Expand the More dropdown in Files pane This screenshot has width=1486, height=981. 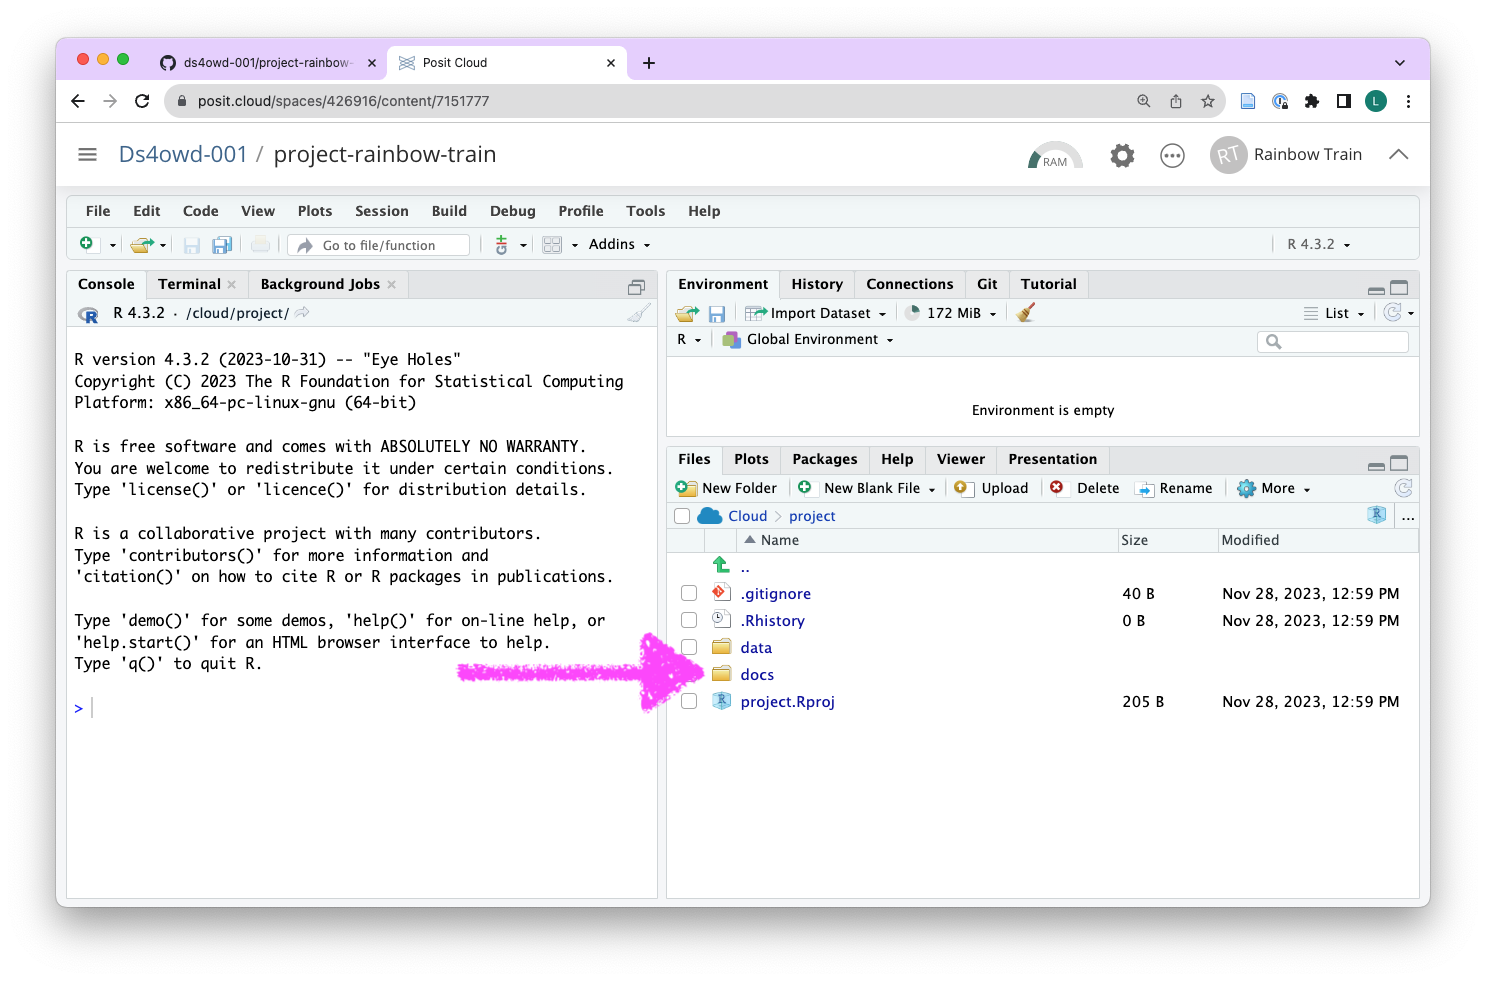pos(1274,488)
